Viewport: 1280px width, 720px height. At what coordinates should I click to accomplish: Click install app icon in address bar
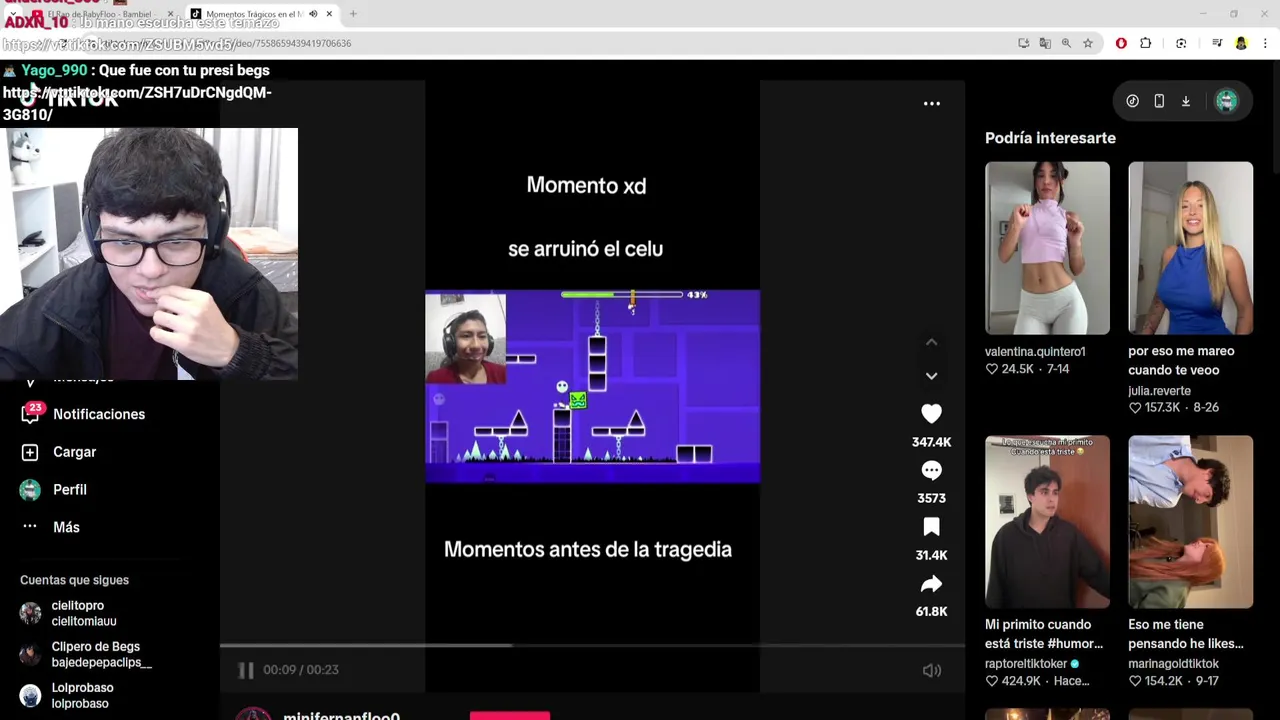[x=1023, y=43]
